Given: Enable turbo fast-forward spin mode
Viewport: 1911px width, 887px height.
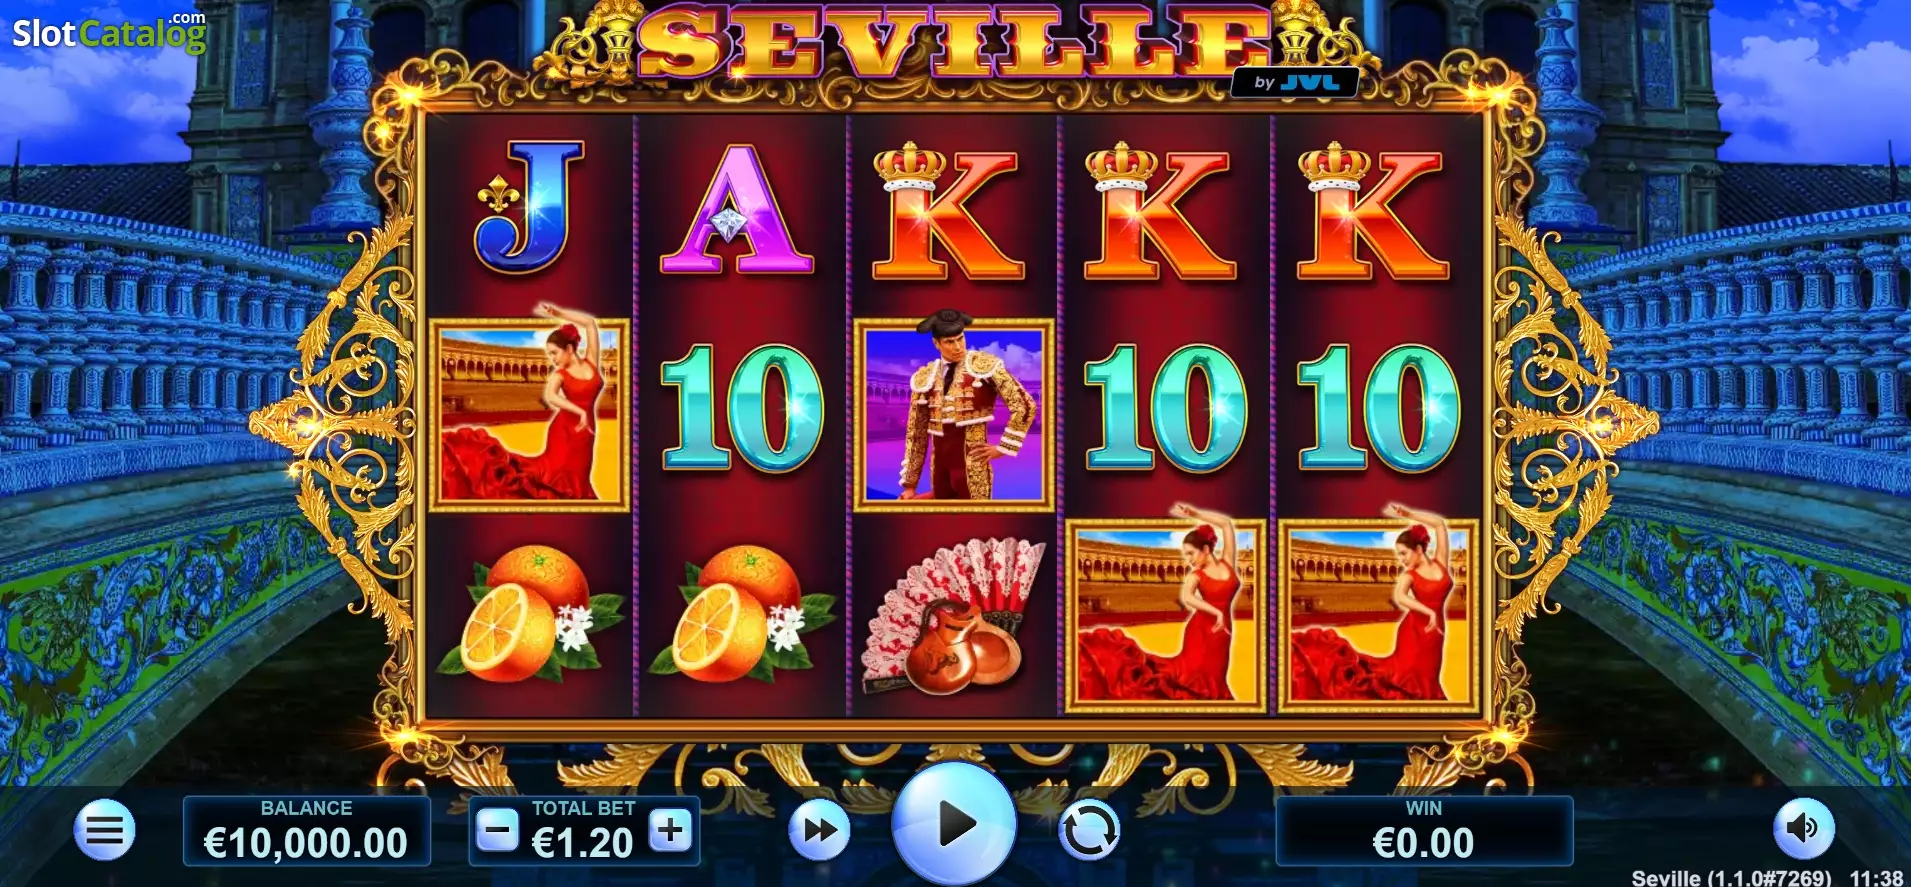Looking at the screenshot, I should (x=820, y=830).
